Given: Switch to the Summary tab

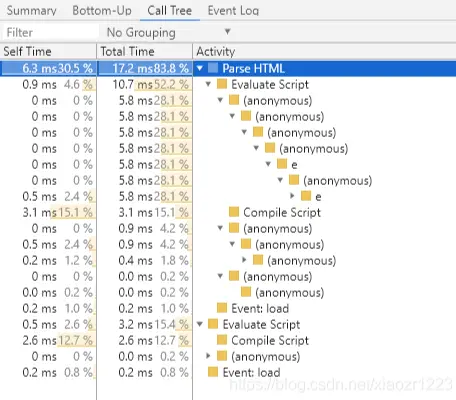Looking at the screenshot, I should click(32, 11).
